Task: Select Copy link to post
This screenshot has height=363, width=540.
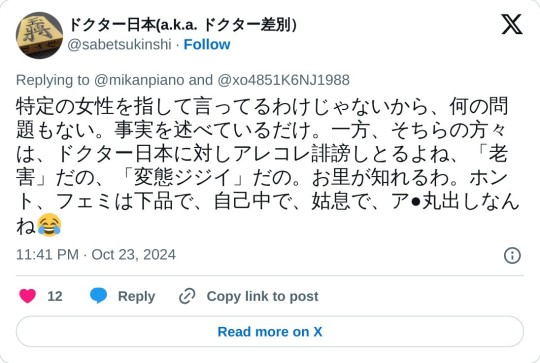Action: (x=262, y=296)
